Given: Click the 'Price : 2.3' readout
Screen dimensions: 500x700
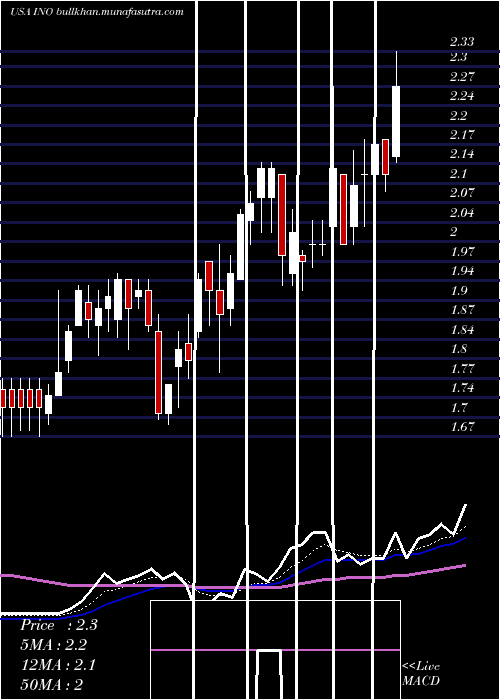Looking at the screenshot, I should (x=59, y=625).
